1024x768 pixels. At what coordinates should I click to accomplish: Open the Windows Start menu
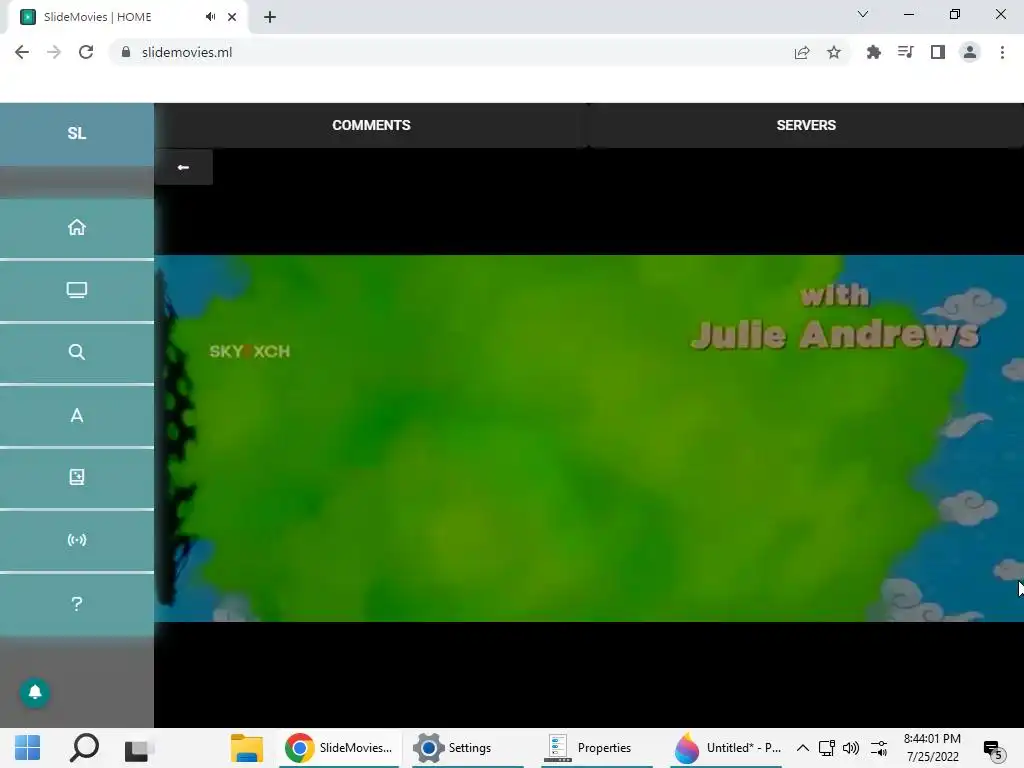[27, 748]
